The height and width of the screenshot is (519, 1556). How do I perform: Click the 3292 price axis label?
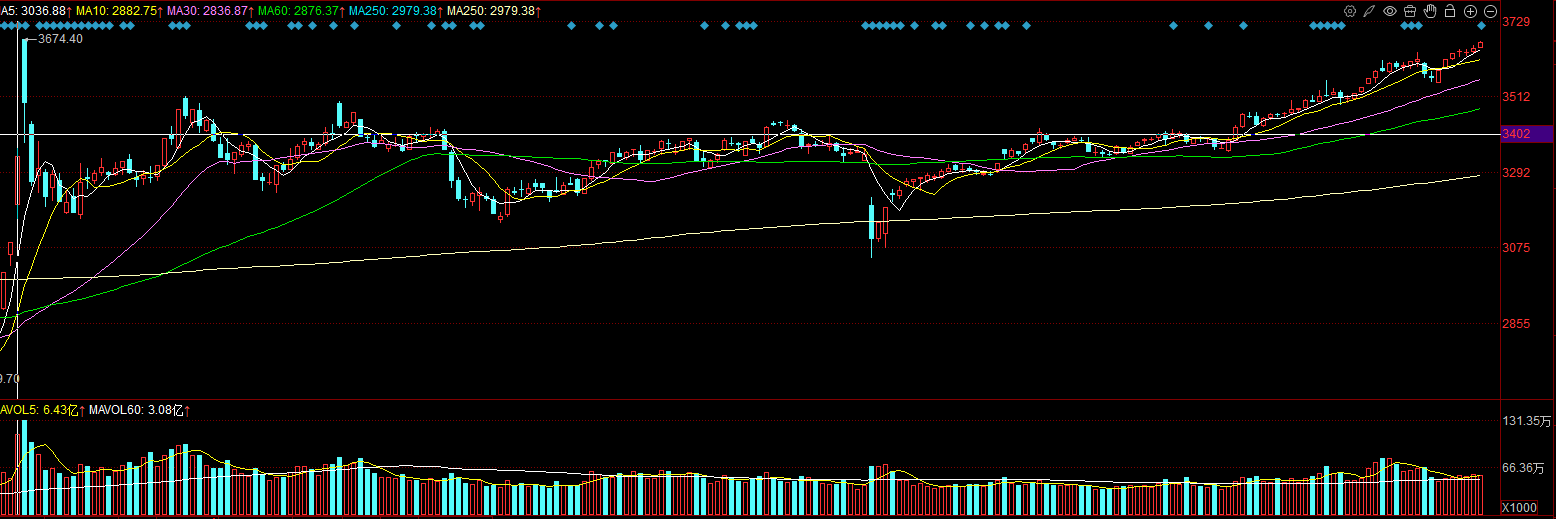pyautogui.click(x=1516, y=172)
